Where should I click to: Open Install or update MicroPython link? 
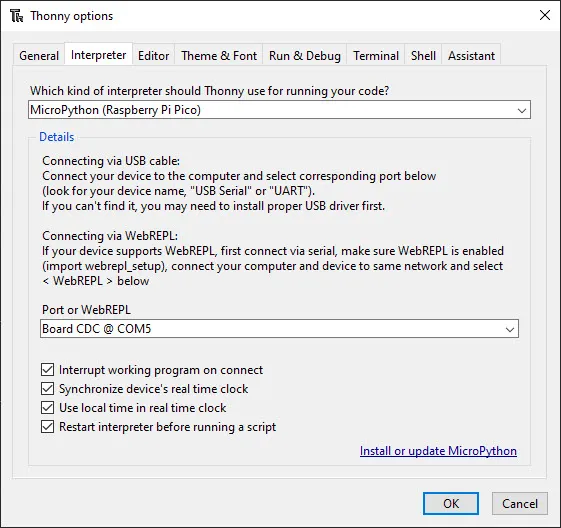pyautogui.click(x=438, y=451)
